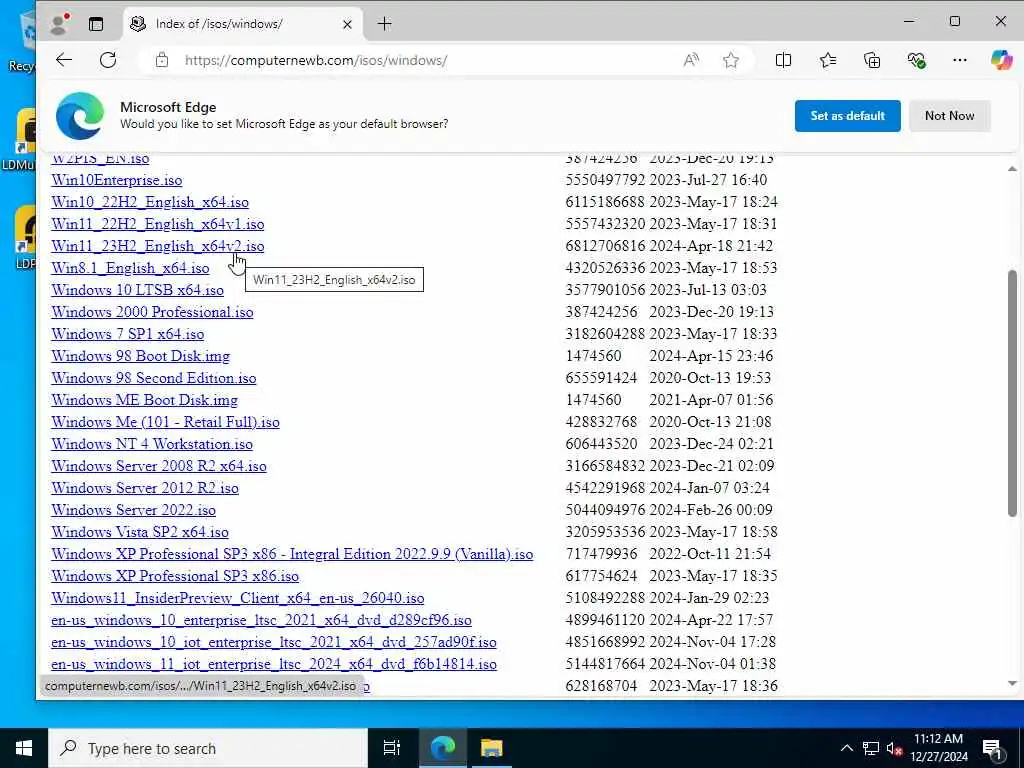Add this page to favorites star
The width and height of the screenshot is (1024, 768).
[x=731, y=60]
